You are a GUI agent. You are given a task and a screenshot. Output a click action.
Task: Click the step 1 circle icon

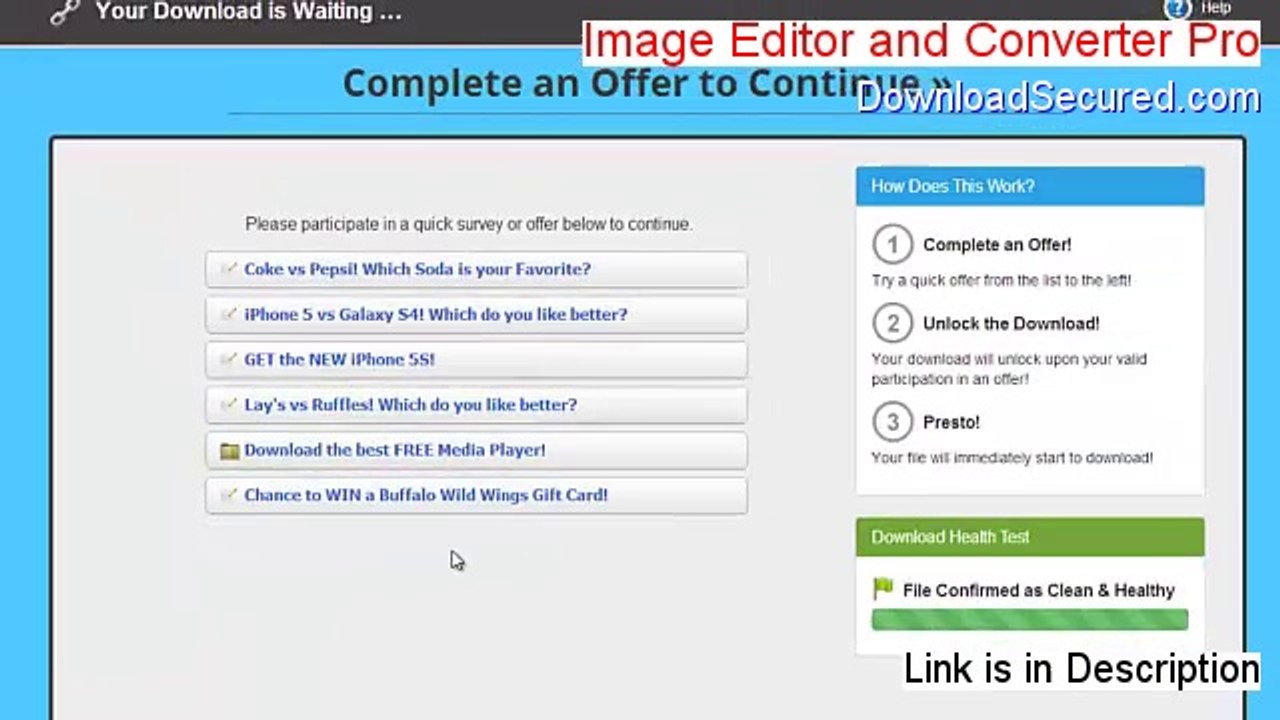(x=892, y=244)
